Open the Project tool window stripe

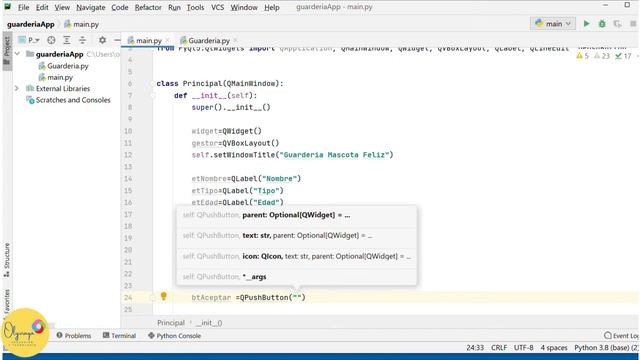[x=7, y=51]
